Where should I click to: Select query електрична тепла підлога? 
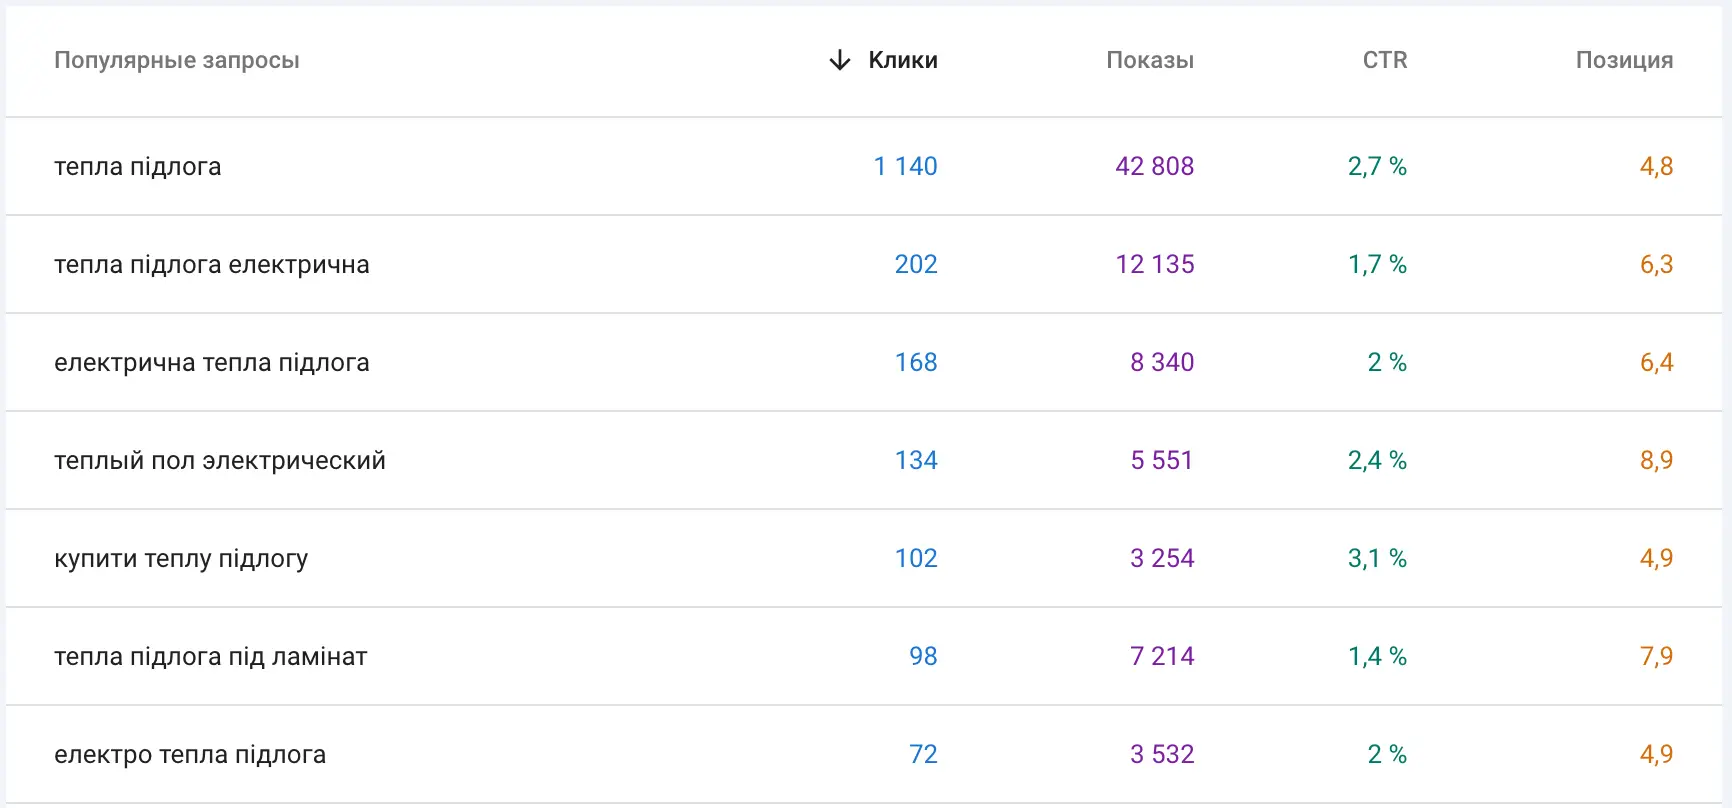(x=211, y=362)
